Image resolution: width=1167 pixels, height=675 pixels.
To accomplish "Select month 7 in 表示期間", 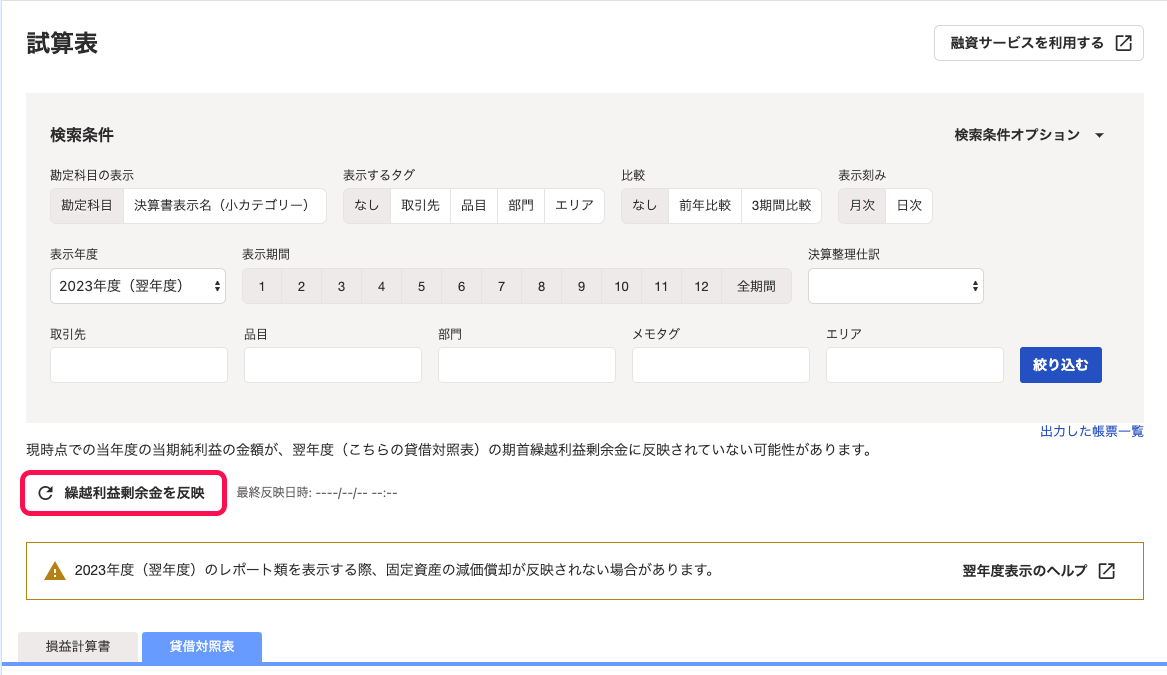I will [502, 287].
